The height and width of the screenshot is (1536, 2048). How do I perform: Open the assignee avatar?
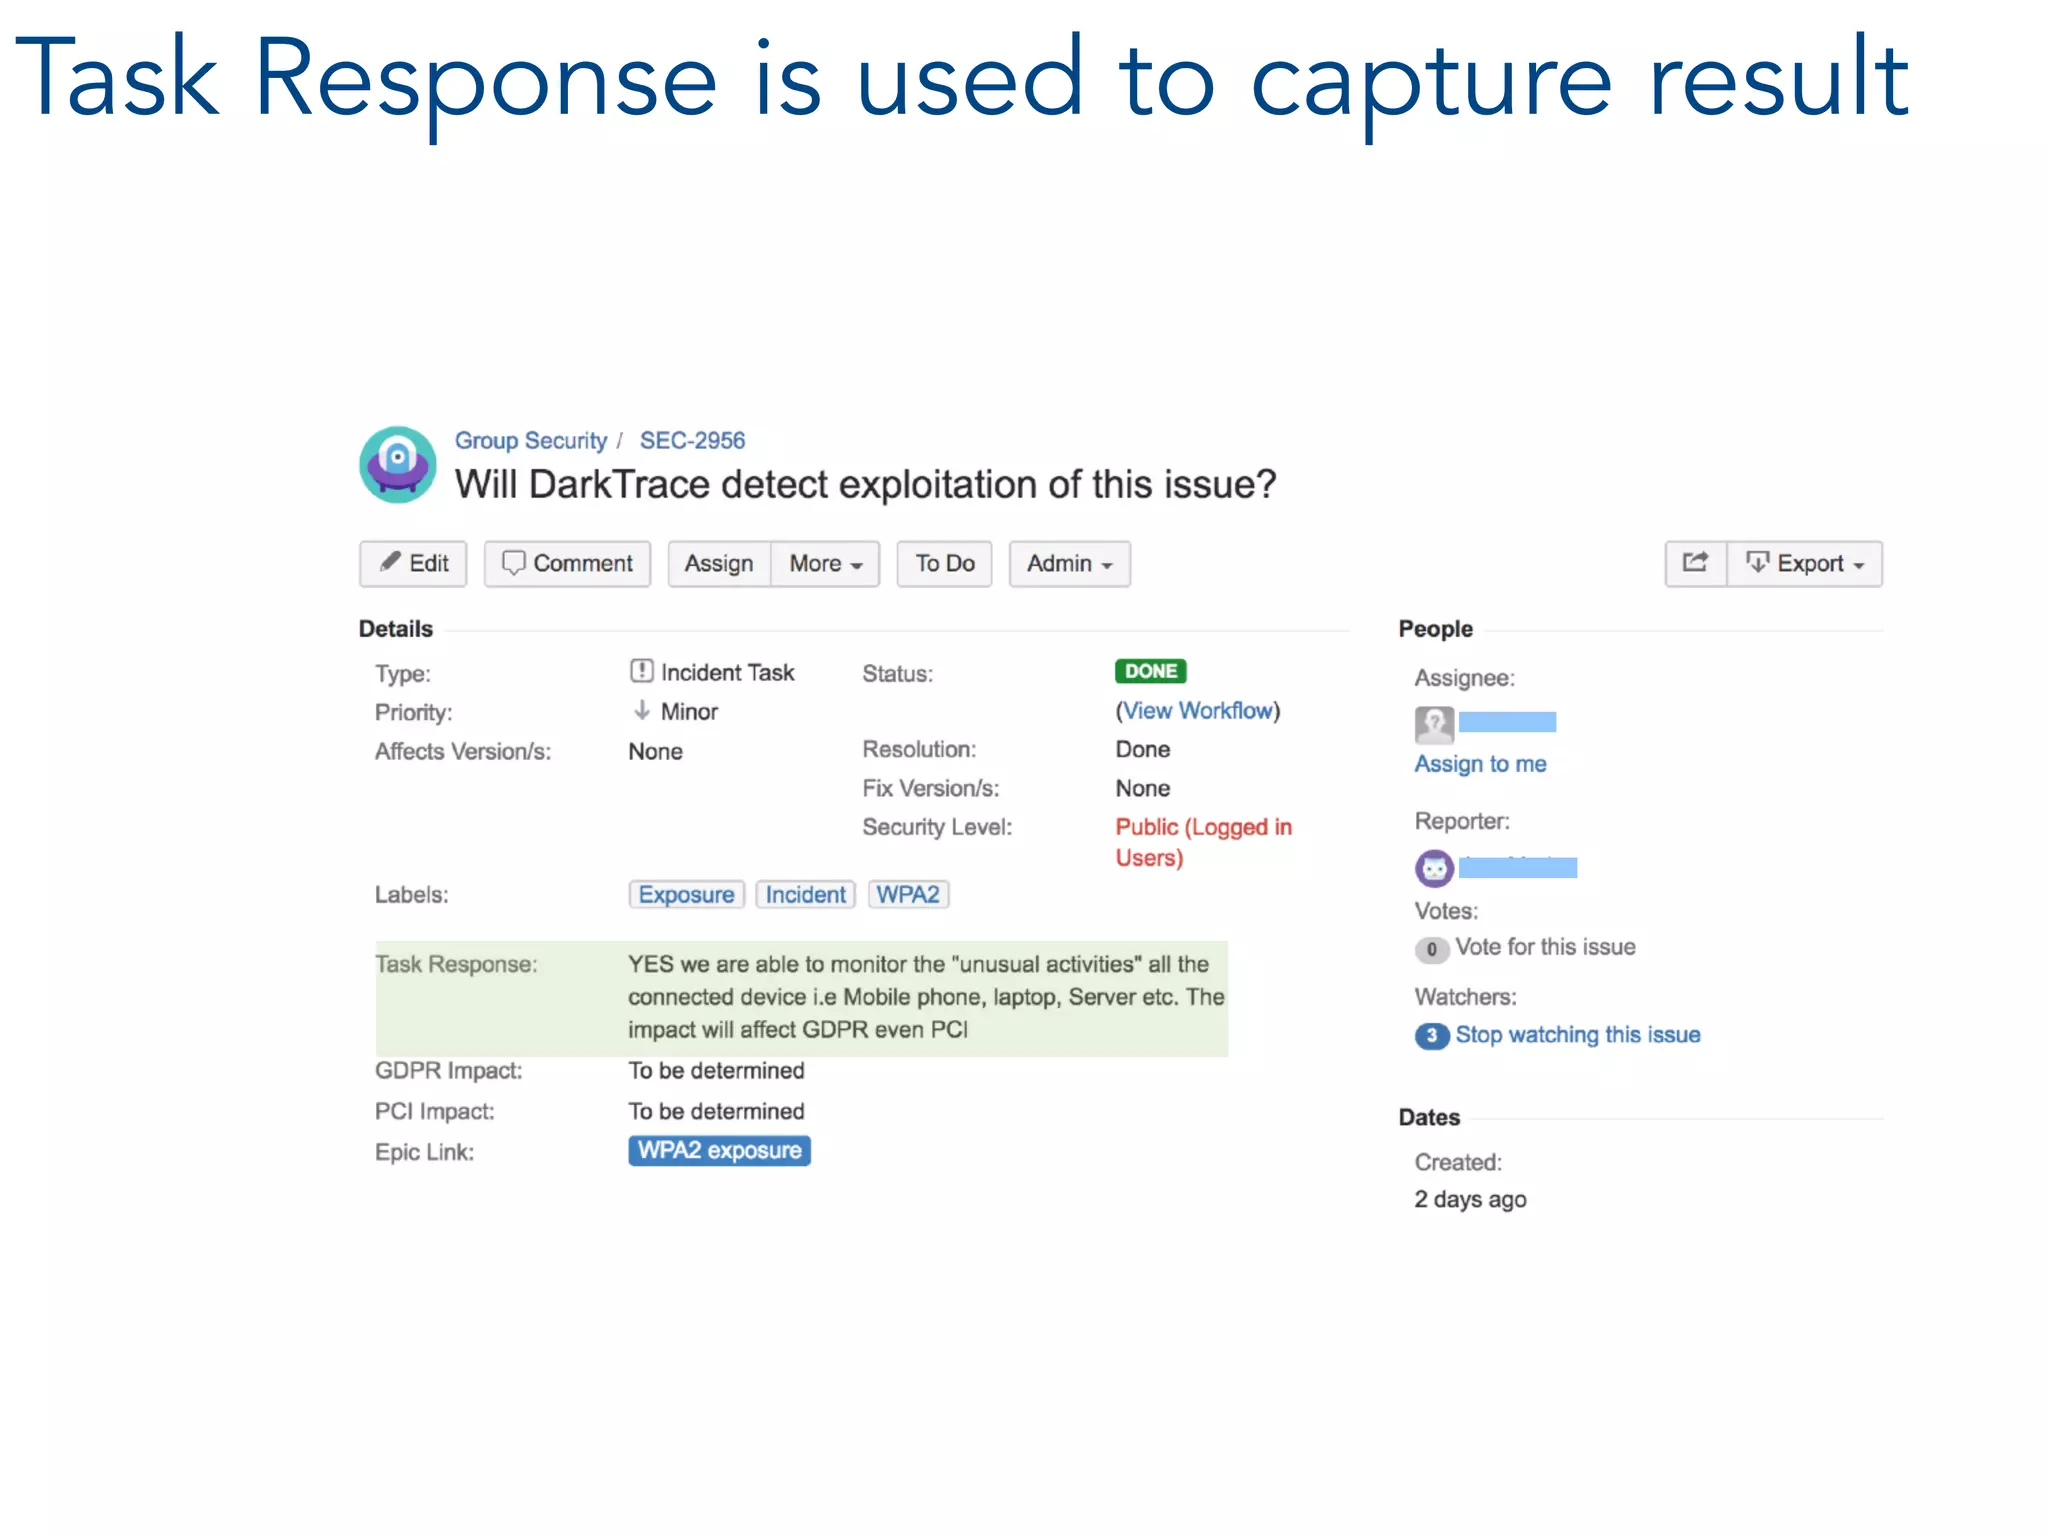point(1434,724)
